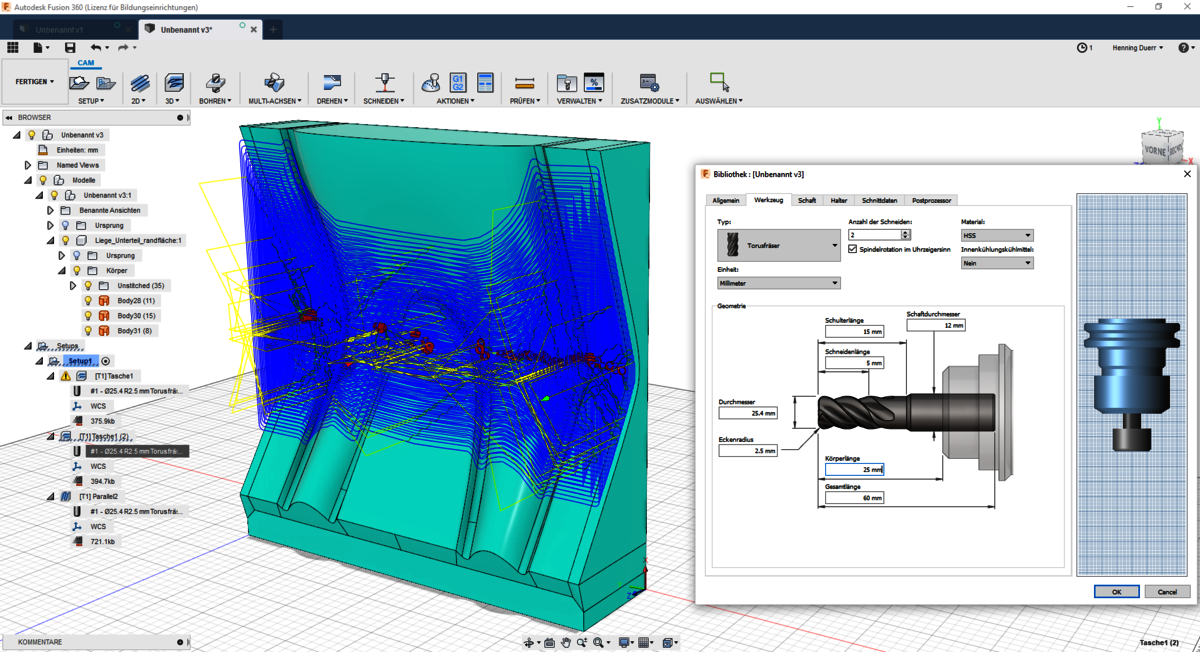Switch to the Postprozessor tab
The height and width of the screenshot is (652, 1200).
(x=932, y=200)
